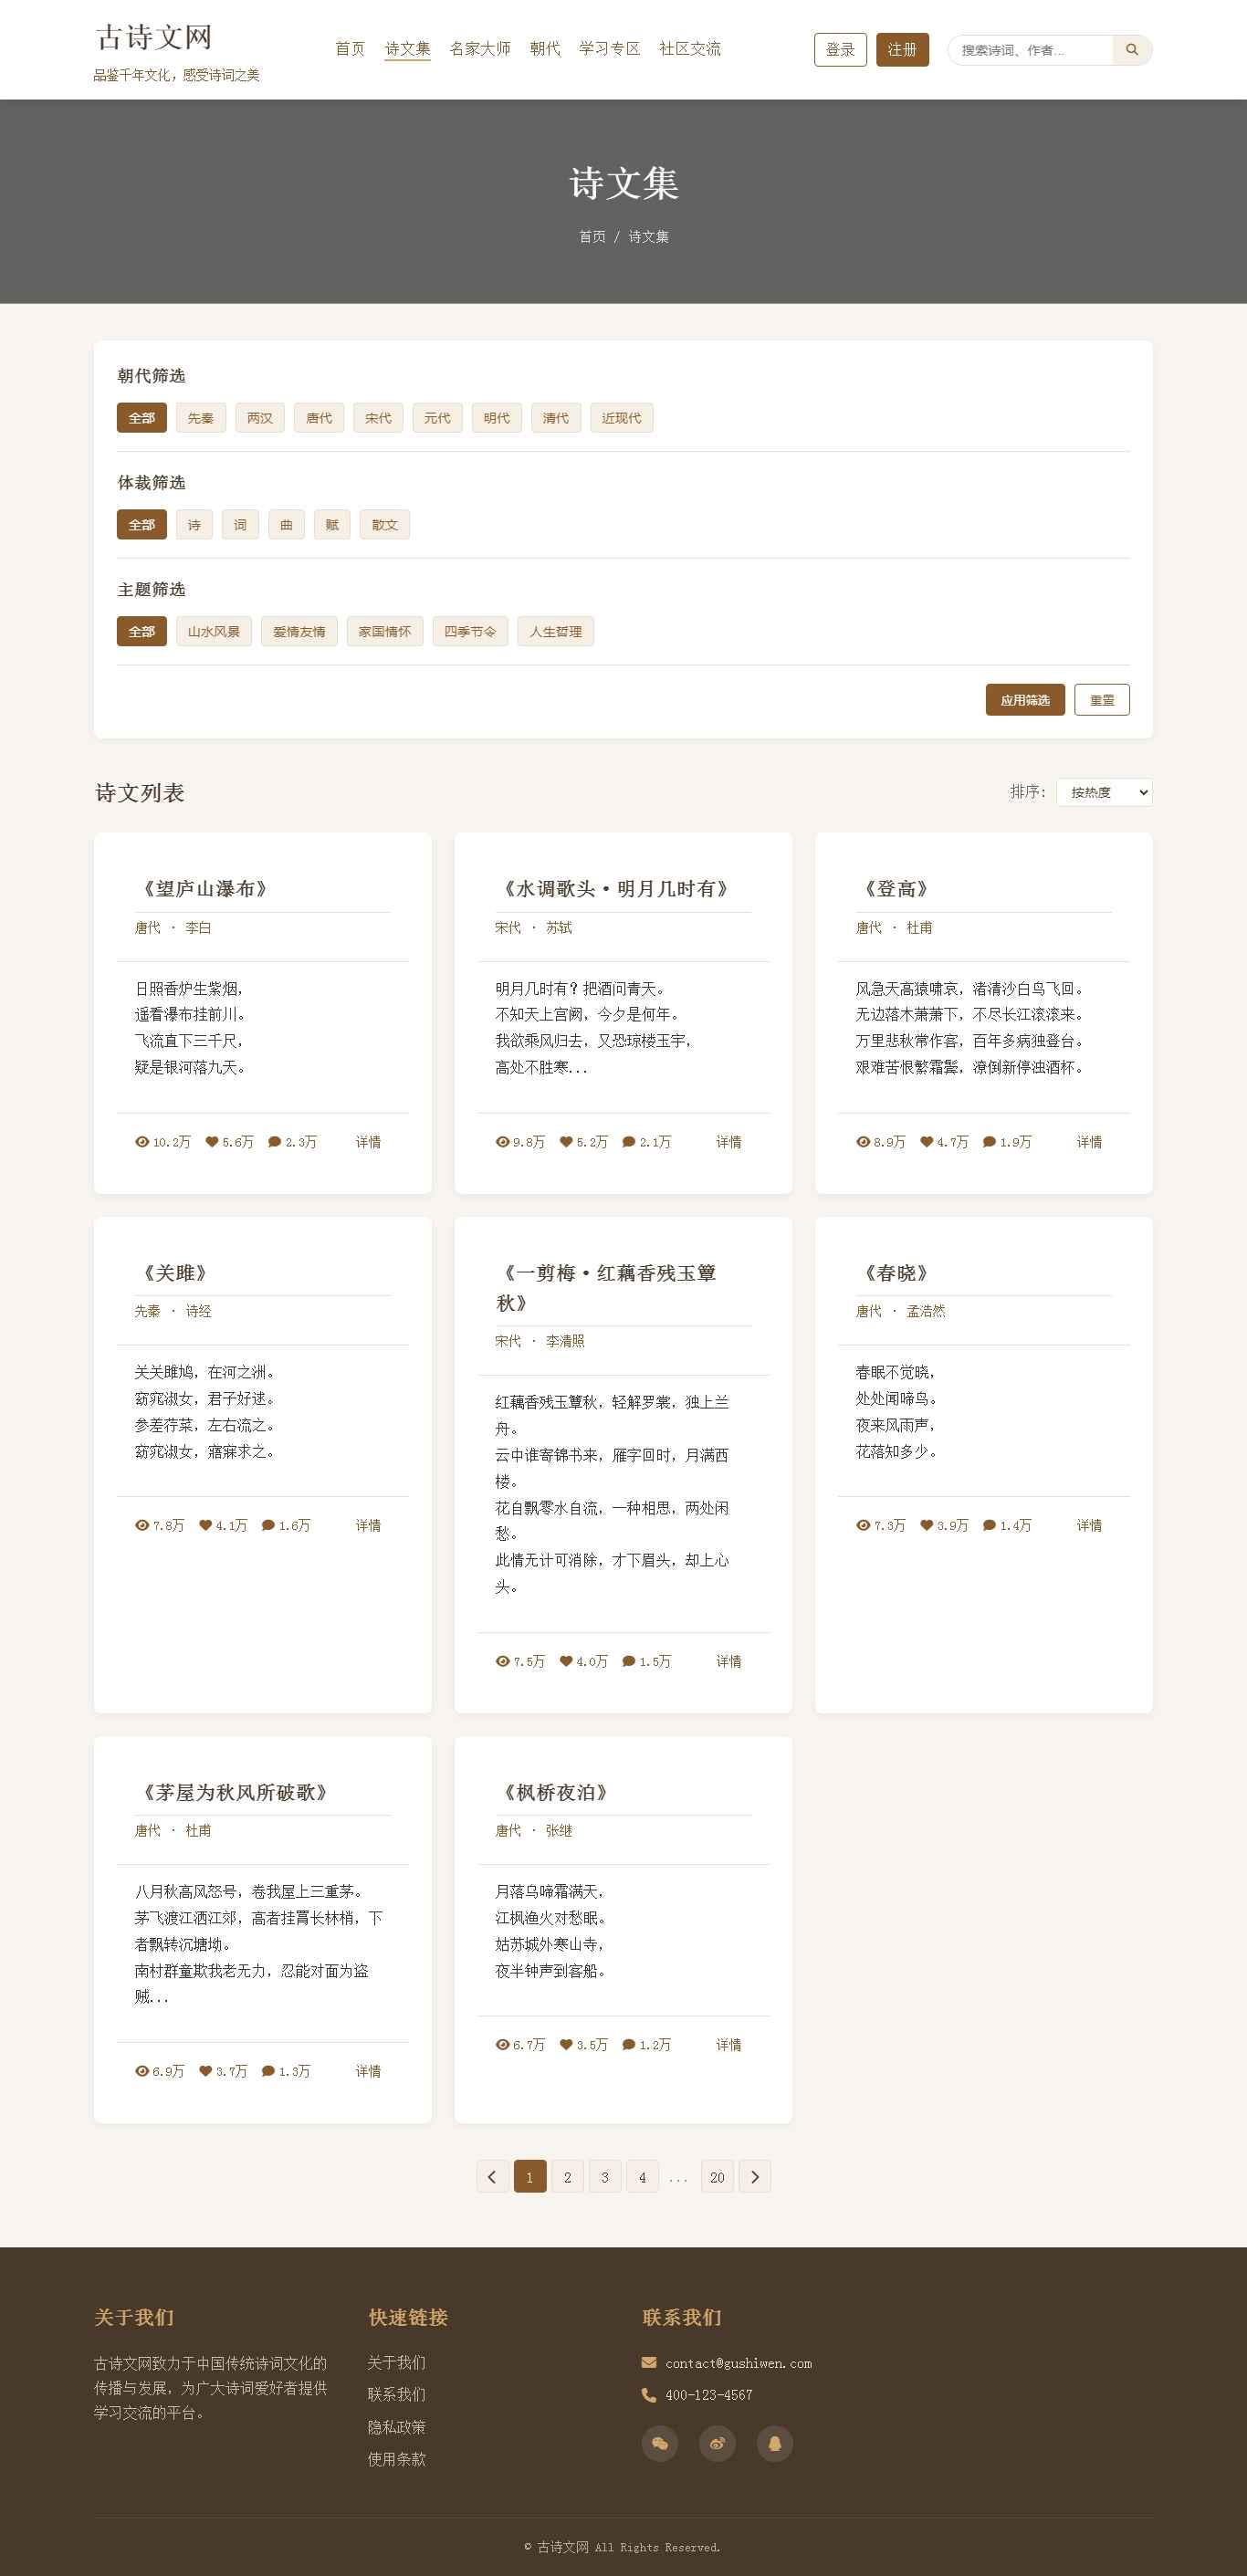
Task: Enable the 山水风景 theme filter
Action: 214,632
